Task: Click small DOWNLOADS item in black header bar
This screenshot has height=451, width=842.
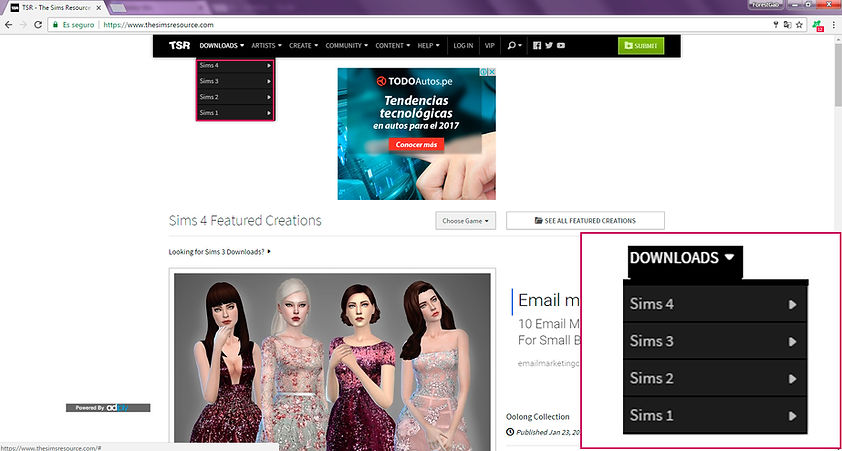Action: (x=222, y=46)
